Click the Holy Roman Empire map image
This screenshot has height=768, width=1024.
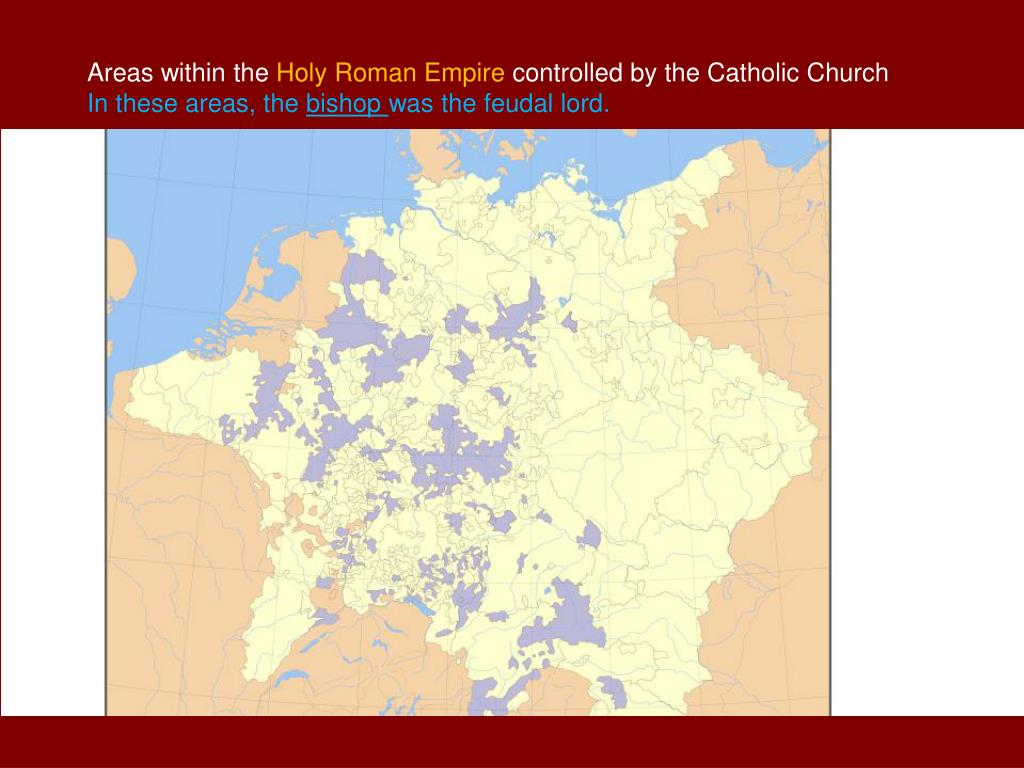[468, 423]
